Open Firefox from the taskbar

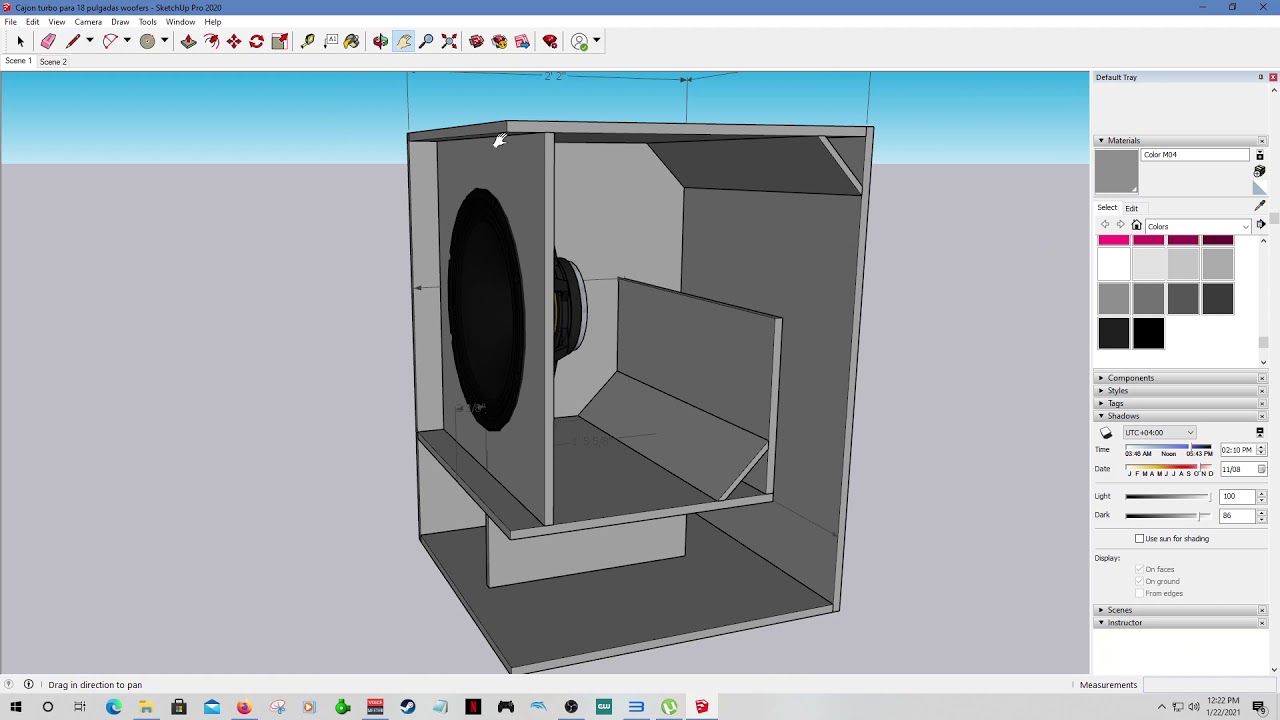pos(244,707)
